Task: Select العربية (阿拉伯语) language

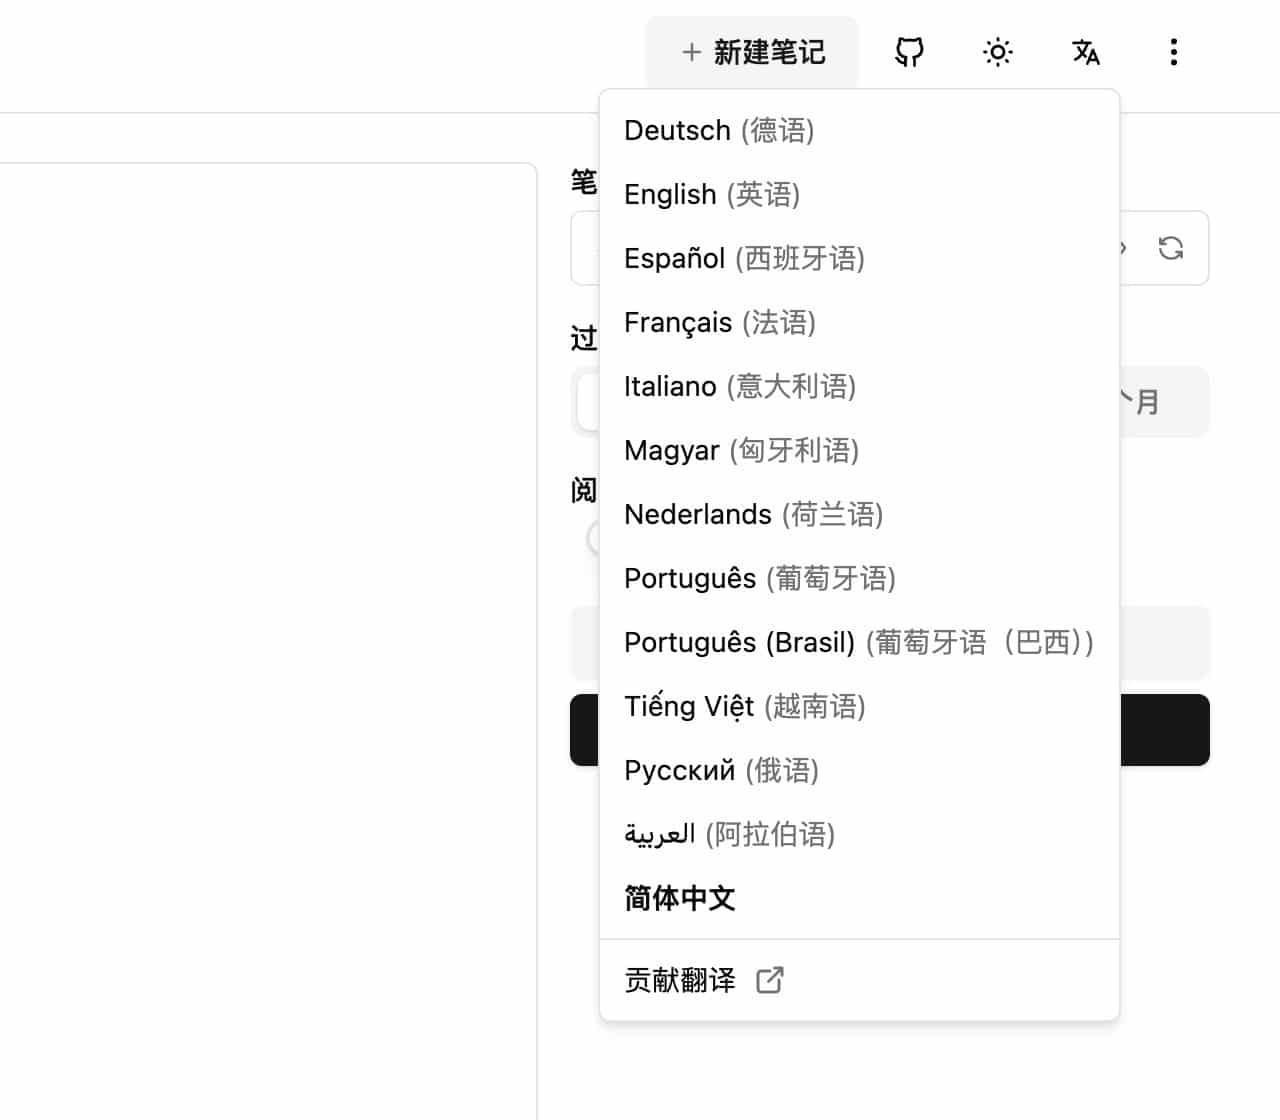Action: [x=859, y=835]
